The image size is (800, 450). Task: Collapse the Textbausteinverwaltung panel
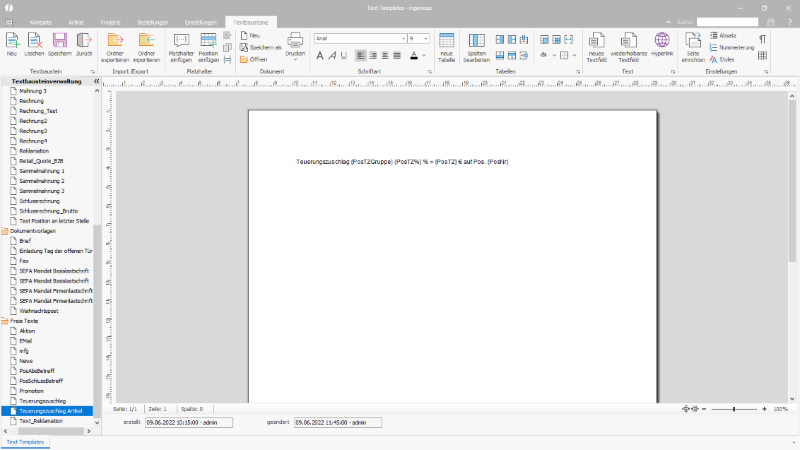click(x=96, y=81)
